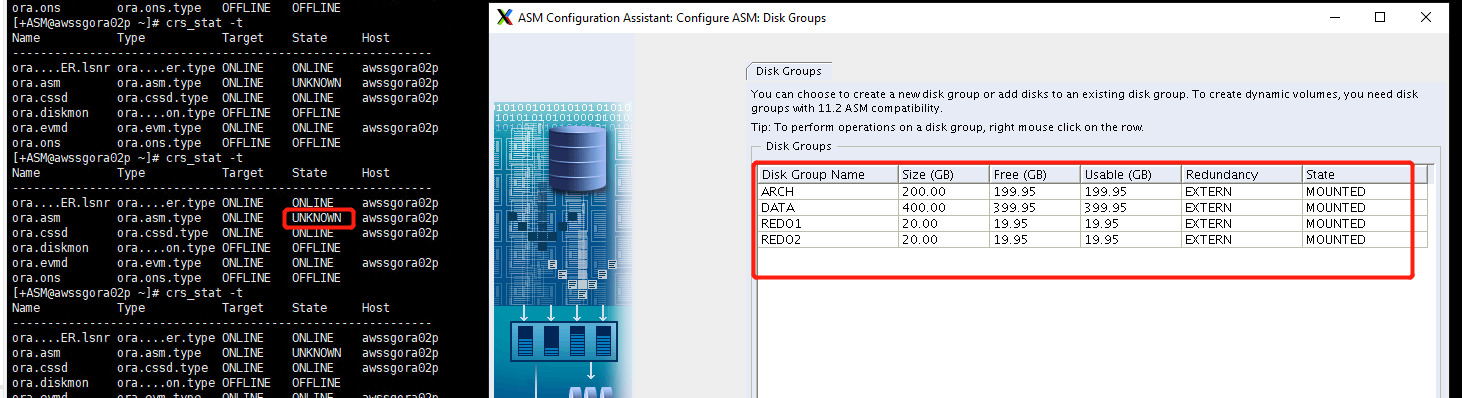Click the State column header
1462x398 pixels.
point(1364,174)
